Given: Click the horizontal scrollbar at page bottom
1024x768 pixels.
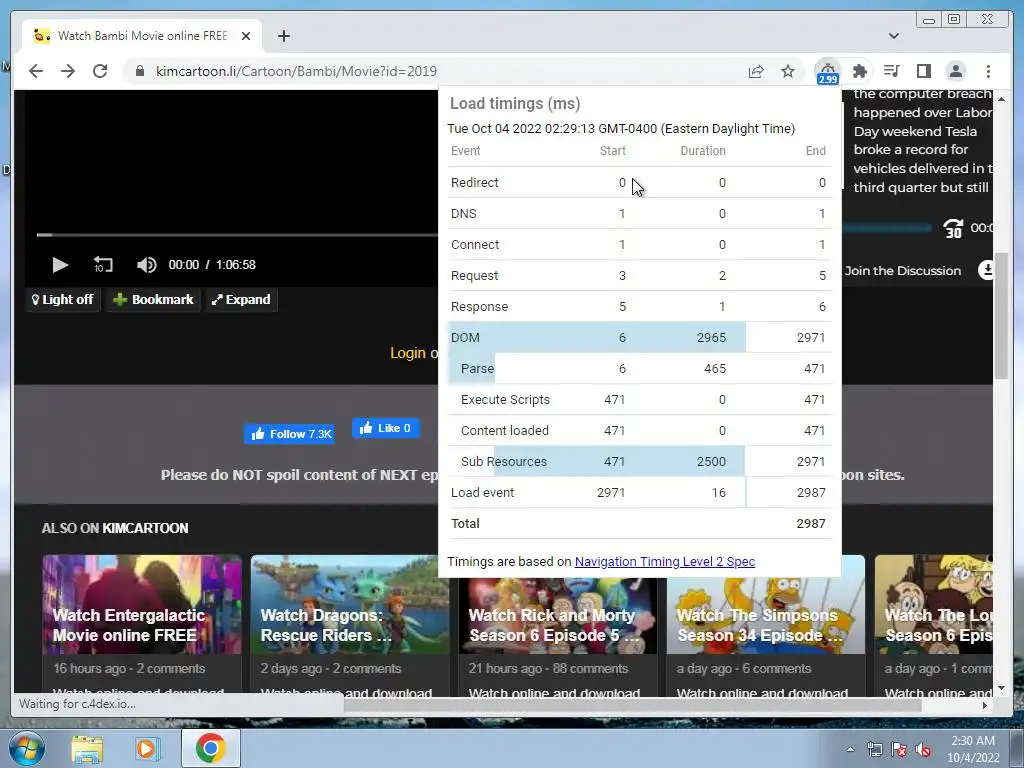Looking at the screenshot, I should click(633, 705).
